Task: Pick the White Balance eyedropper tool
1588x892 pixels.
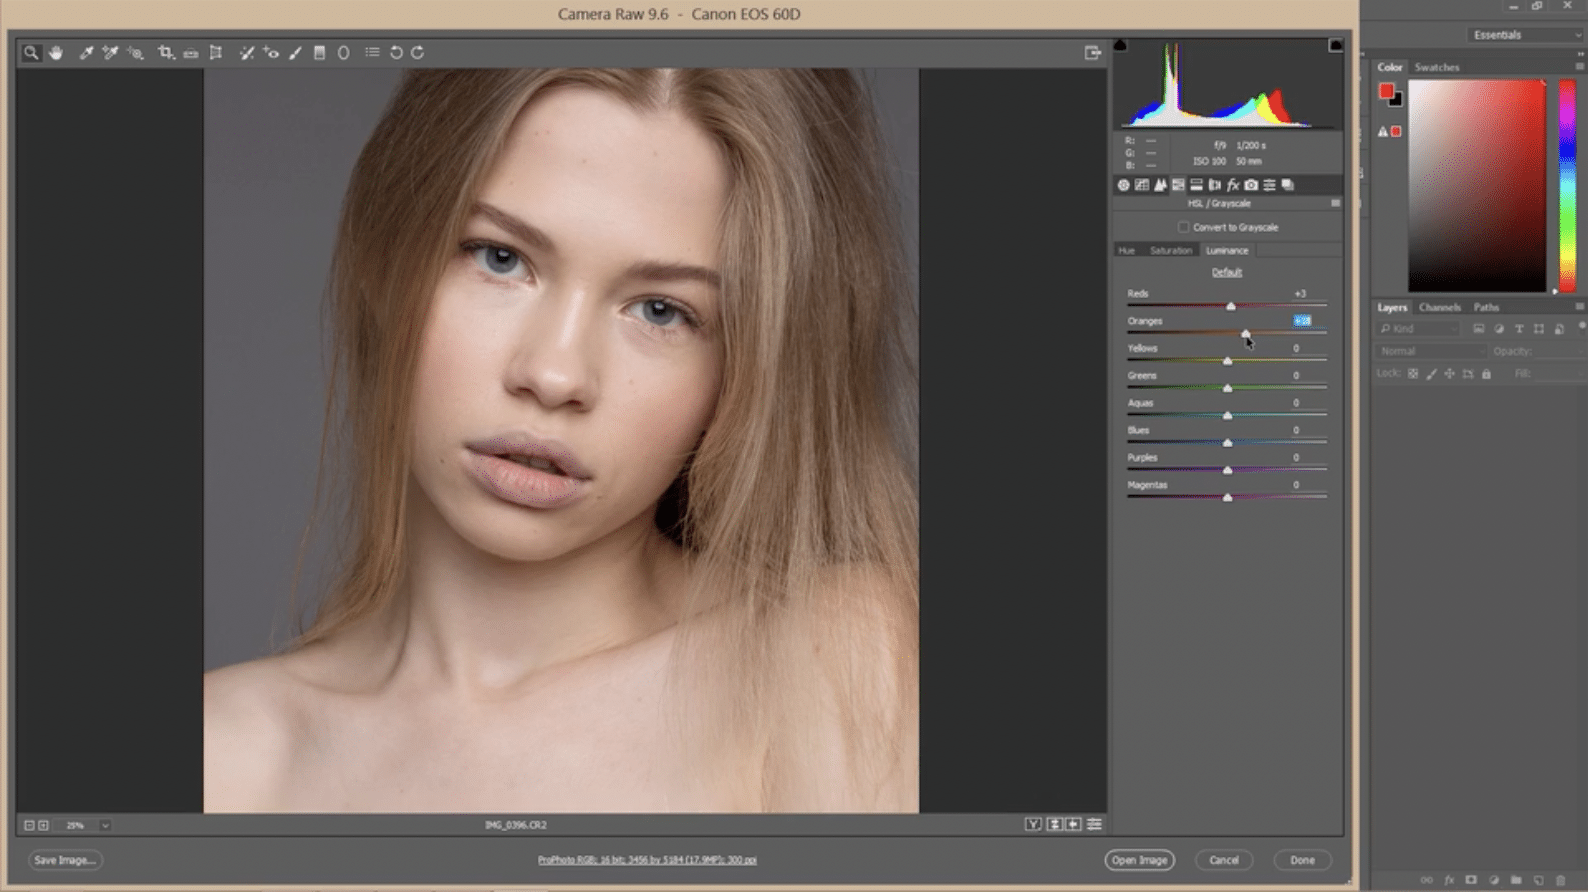Action: tap(86, 52)
